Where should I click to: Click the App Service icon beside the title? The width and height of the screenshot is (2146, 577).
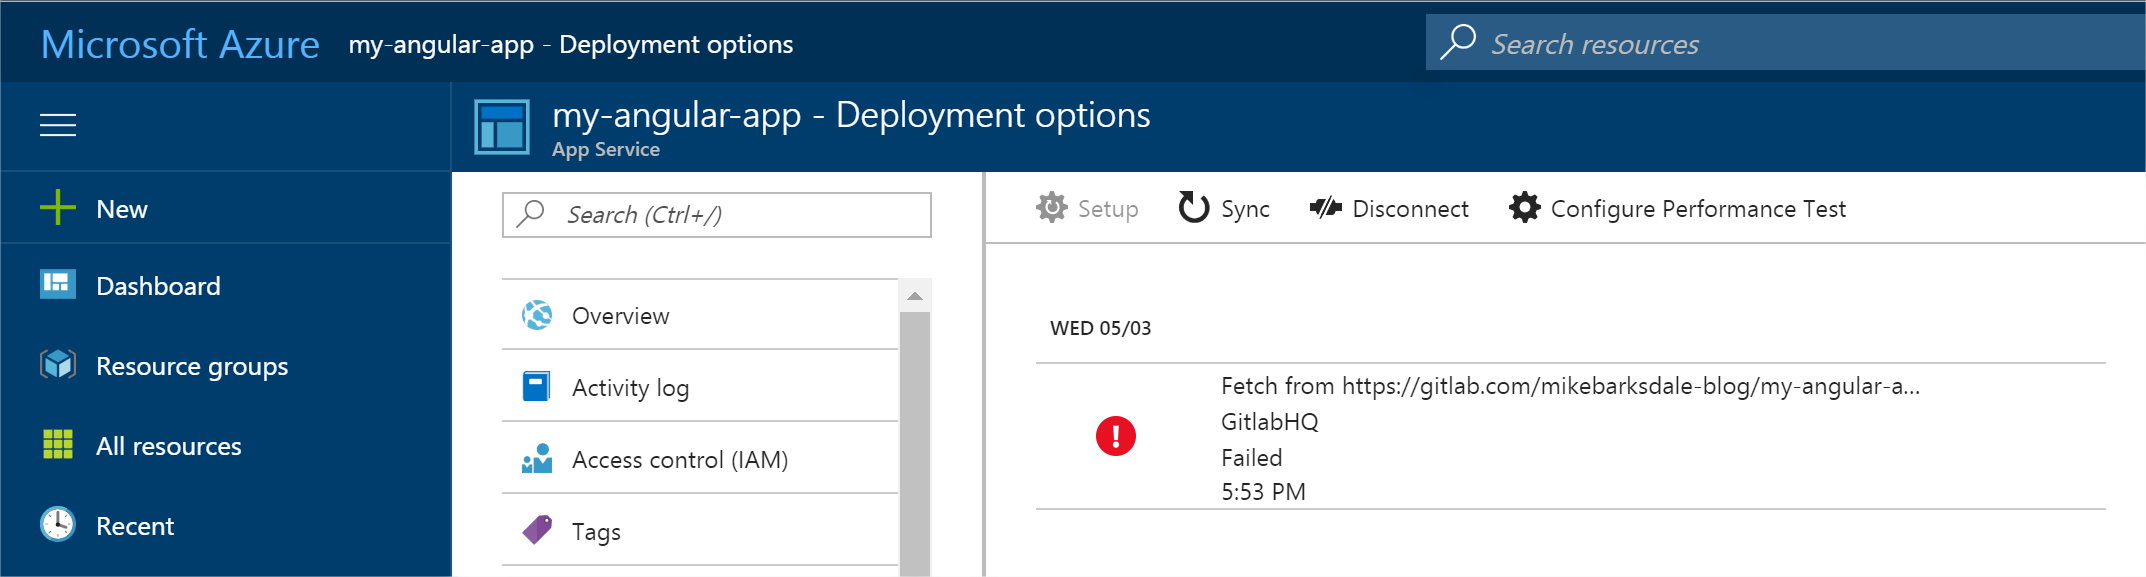[x=501, y=127]
